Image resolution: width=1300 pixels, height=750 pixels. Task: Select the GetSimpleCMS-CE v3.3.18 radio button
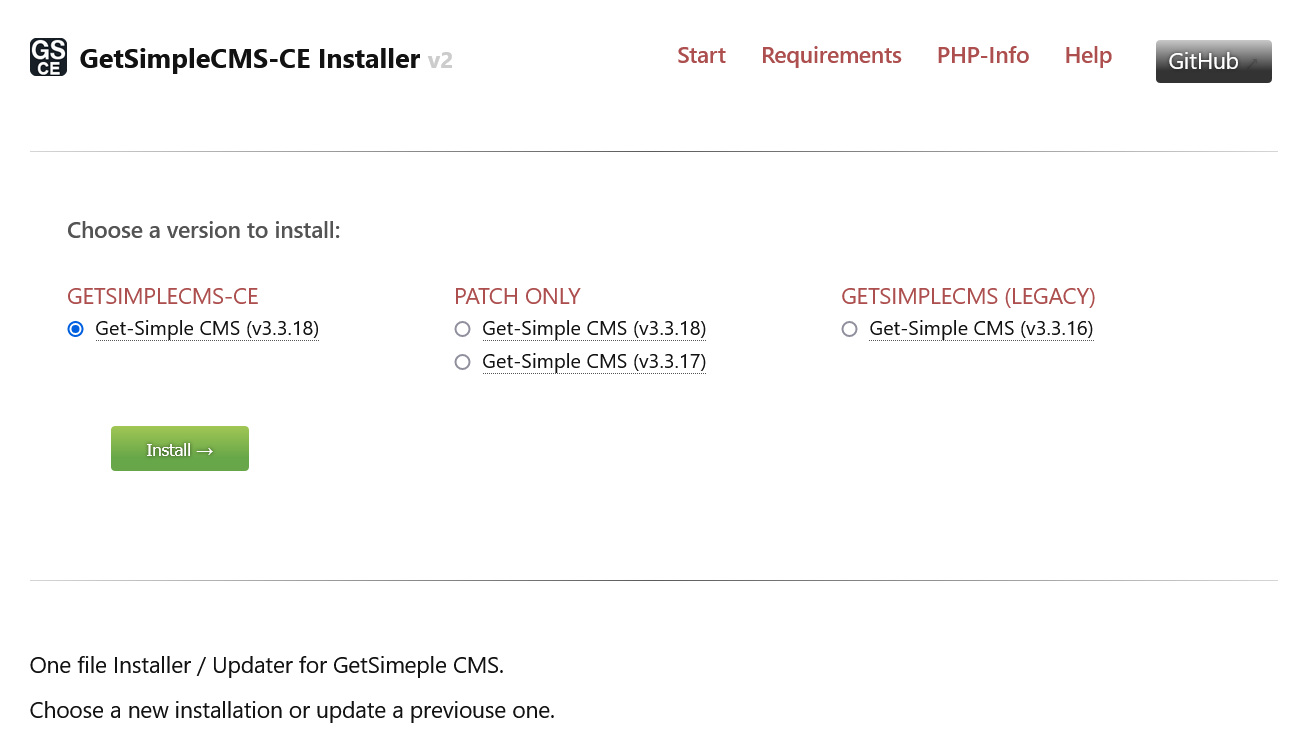(x=75, y=328)
